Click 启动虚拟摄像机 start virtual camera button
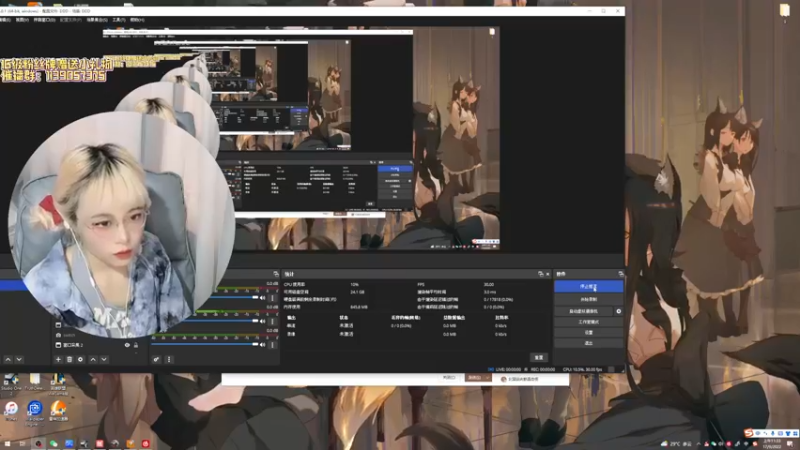 click(x=584, y=311)
